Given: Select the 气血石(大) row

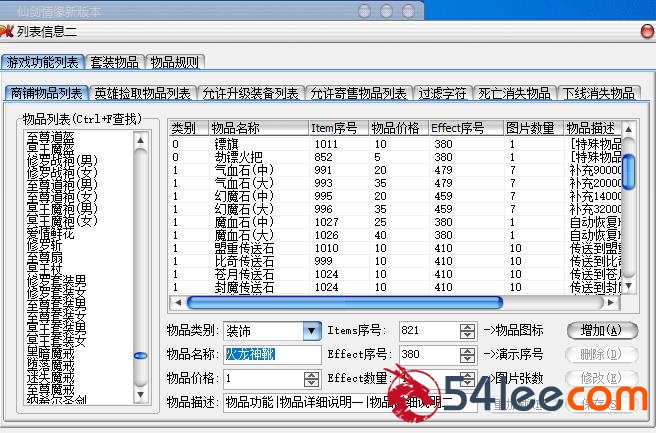Looking at the screenshot, I should 395,183.
